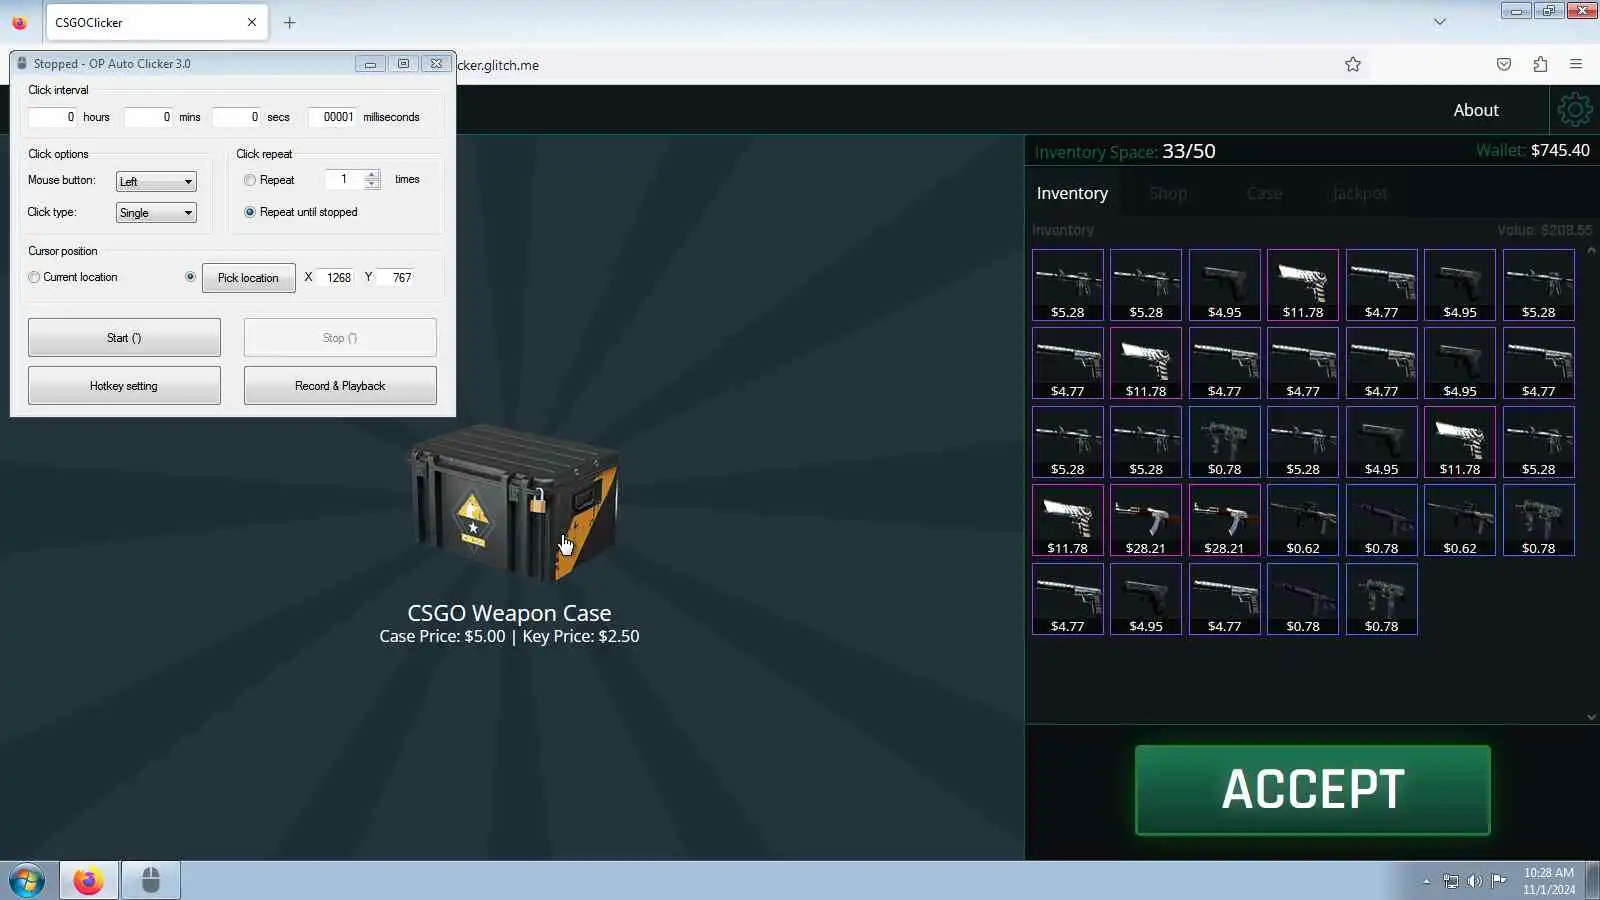Close the CSGOClicker browser tab

(x=252, y=22)
